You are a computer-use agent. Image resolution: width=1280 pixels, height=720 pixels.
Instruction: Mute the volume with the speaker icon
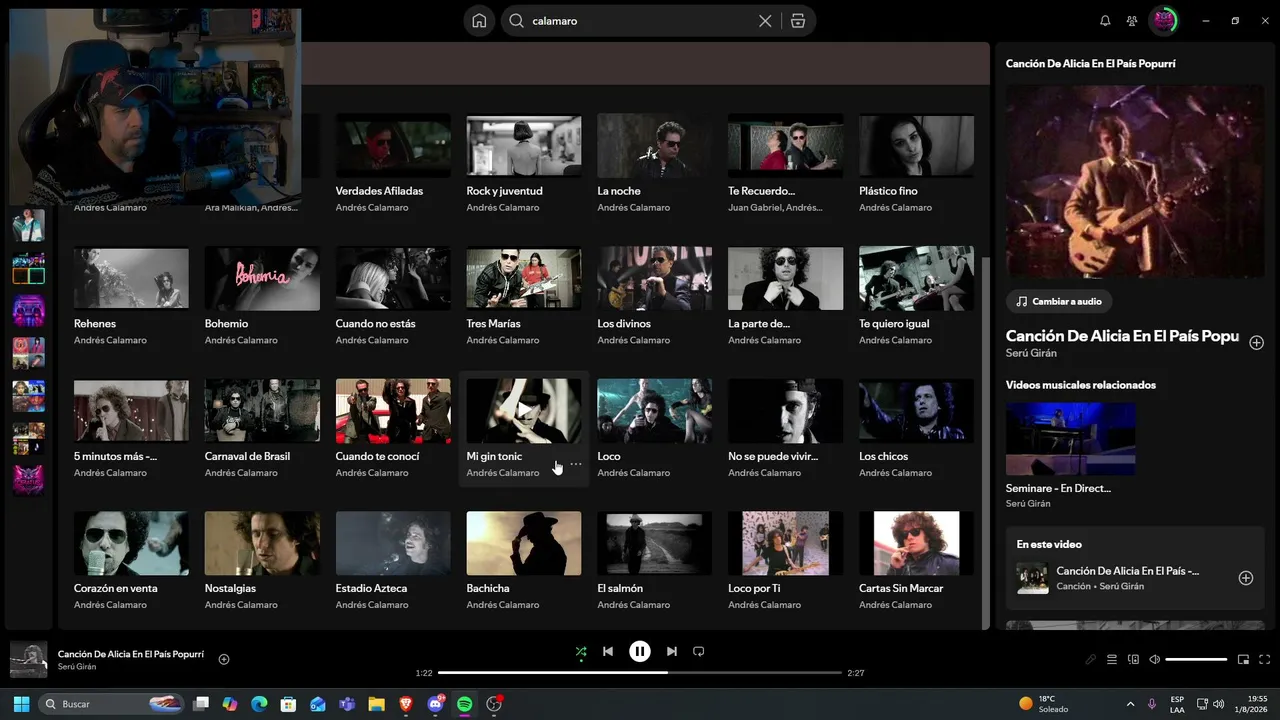click(x=1155, y=660)
